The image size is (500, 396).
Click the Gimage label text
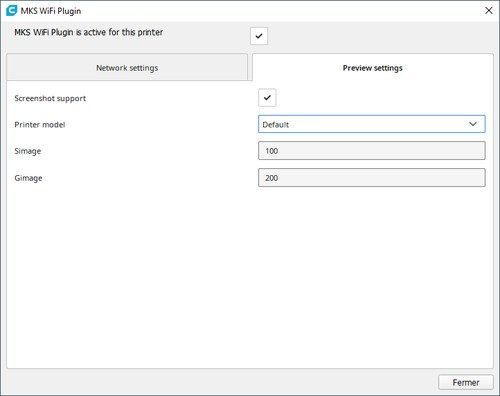[x=28, y=178]
